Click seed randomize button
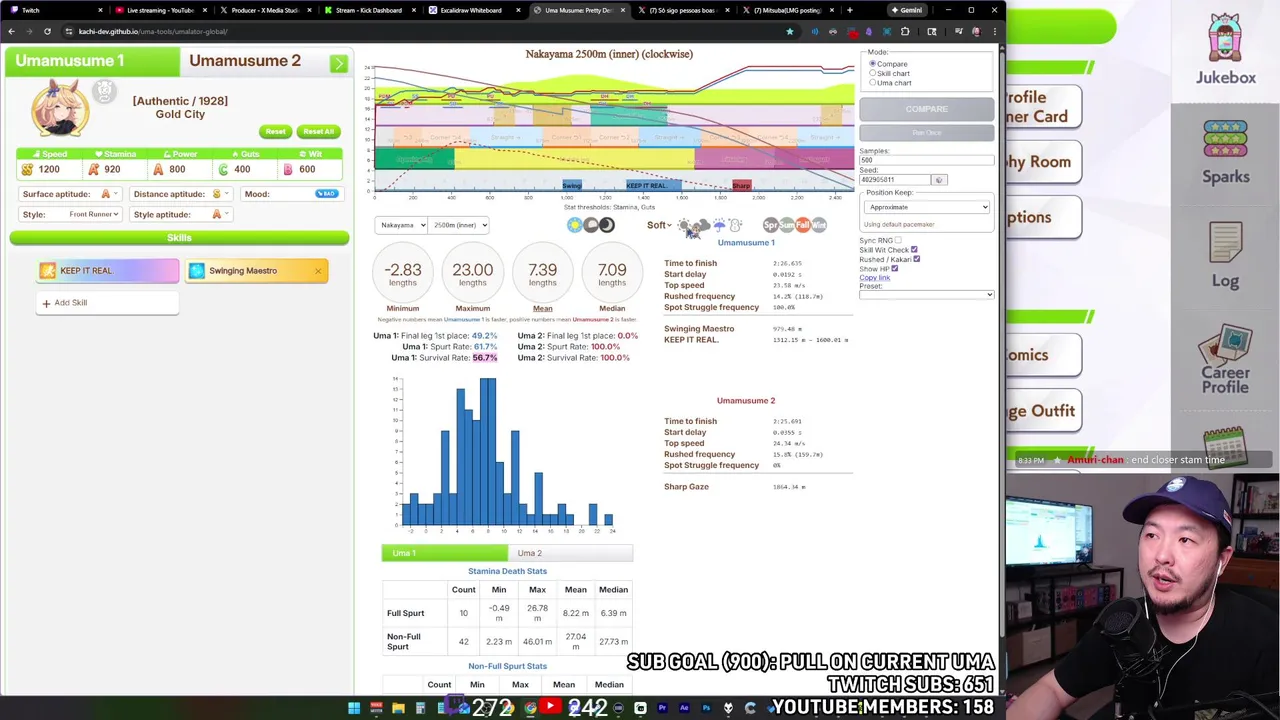The width and height of the screenshot is (1280, 720). tap(938, 180)
